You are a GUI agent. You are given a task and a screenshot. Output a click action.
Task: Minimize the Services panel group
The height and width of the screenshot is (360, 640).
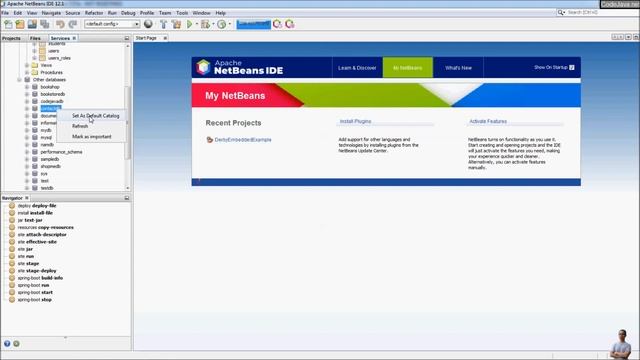coord(127,38)
